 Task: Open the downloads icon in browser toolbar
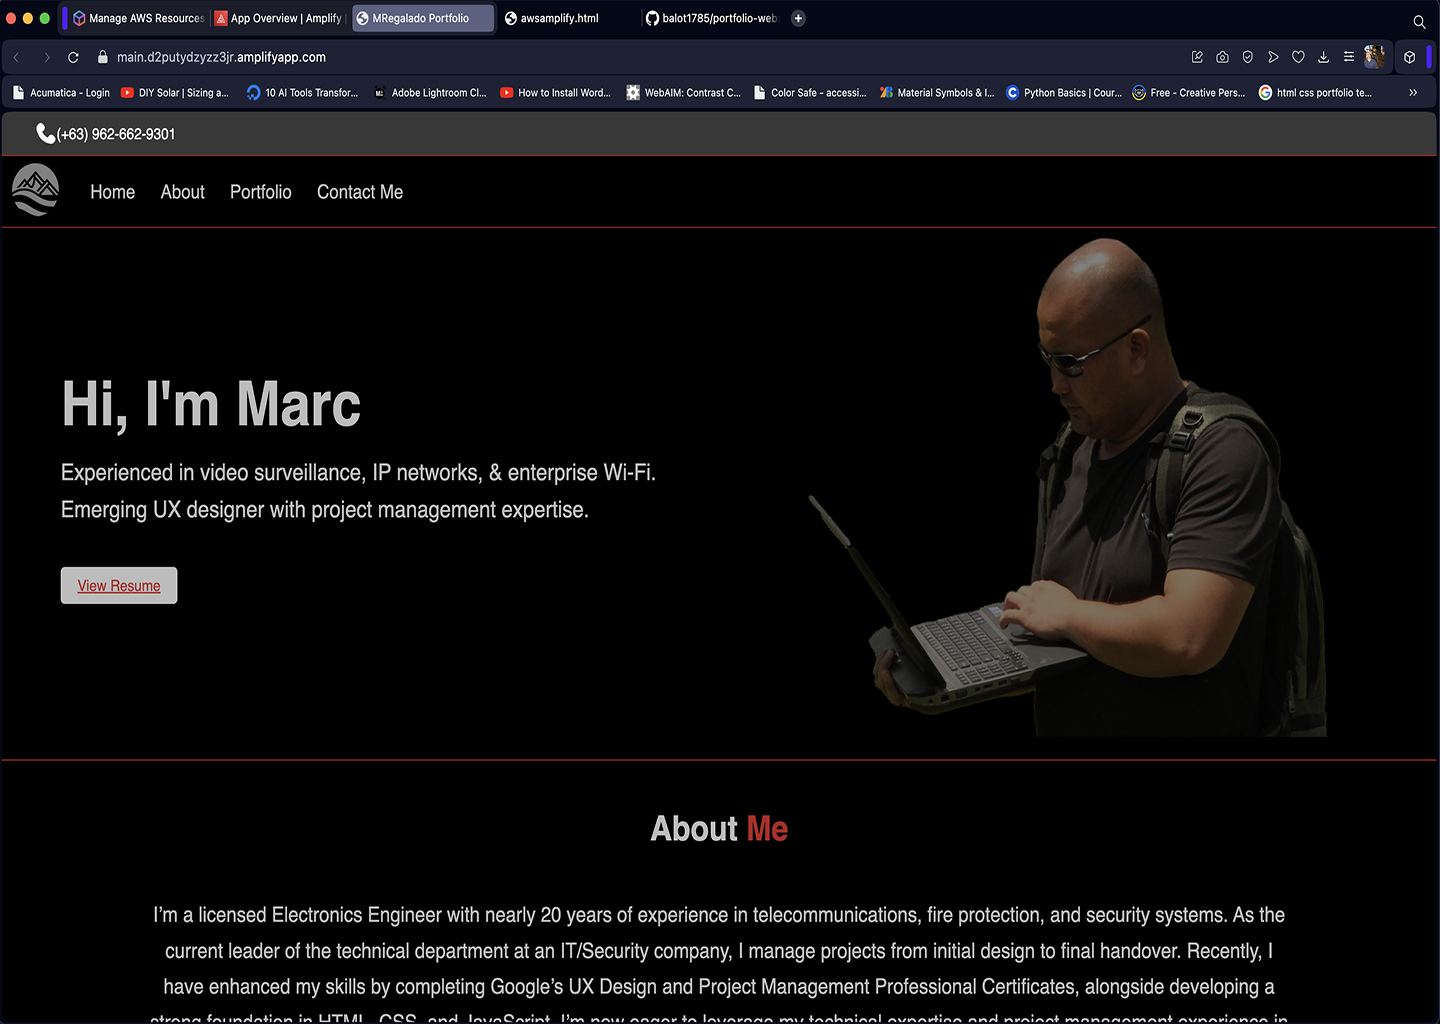1323,57
